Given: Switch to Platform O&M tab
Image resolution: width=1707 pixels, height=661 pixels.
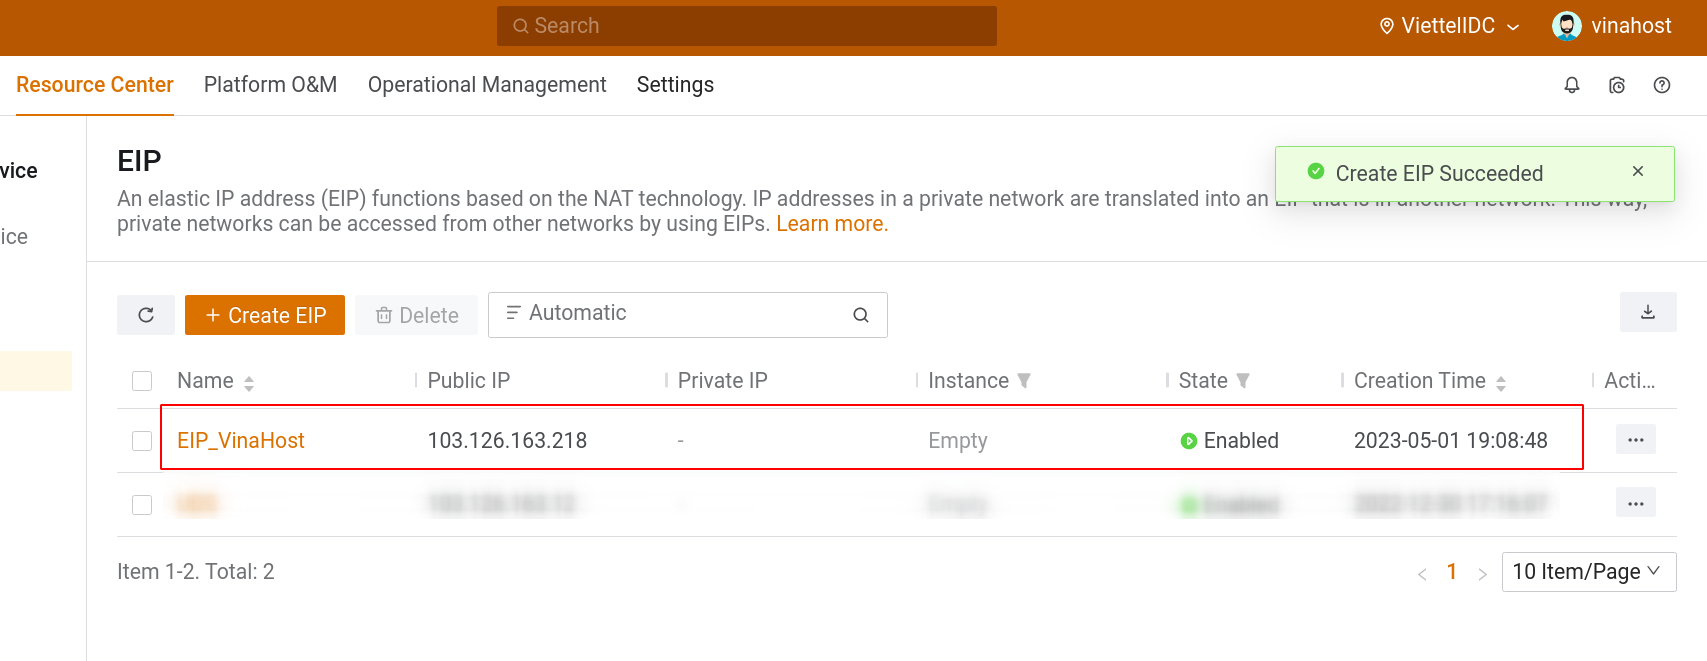Looking at the screenshot, I should click(270, 85).
